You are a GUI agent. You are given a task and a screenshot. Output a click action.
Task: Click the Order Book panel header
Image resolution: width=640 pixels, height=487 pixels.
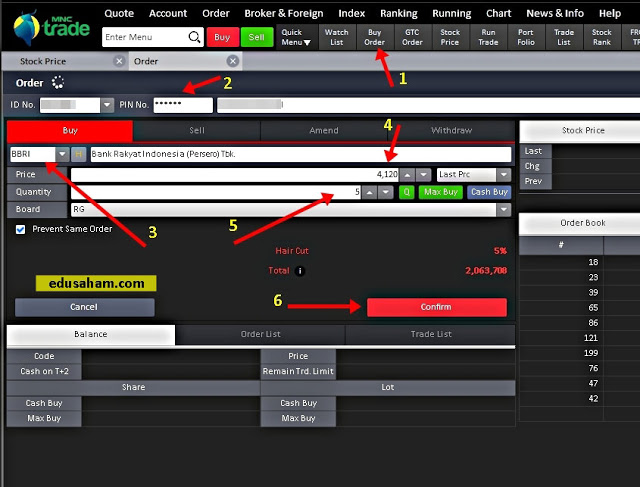coord(582,223)
